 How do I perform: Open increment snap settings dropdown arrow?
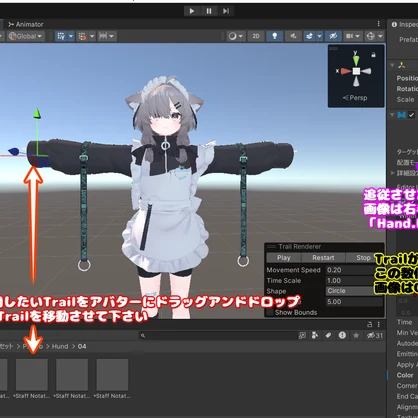point(112,36)
